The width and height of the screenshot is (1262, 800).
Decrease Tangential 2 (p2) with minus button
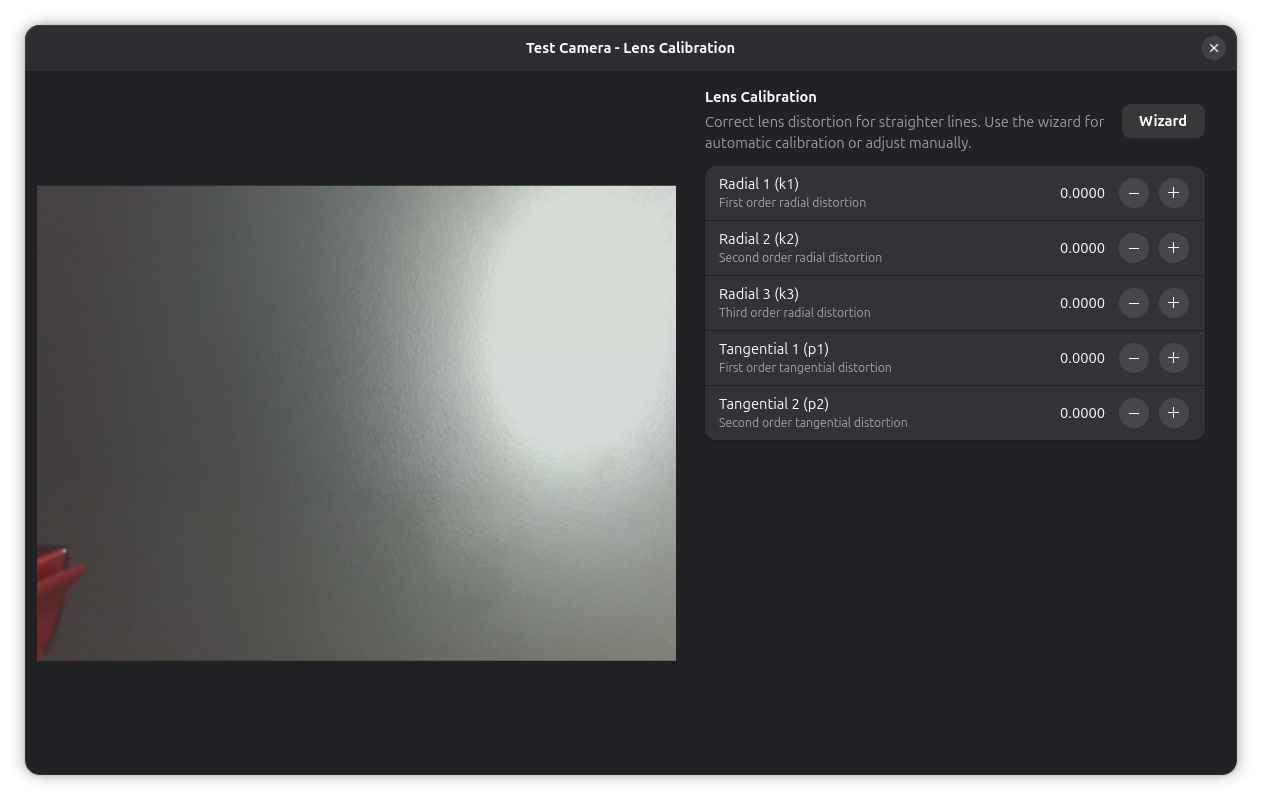click(1133, 413)
